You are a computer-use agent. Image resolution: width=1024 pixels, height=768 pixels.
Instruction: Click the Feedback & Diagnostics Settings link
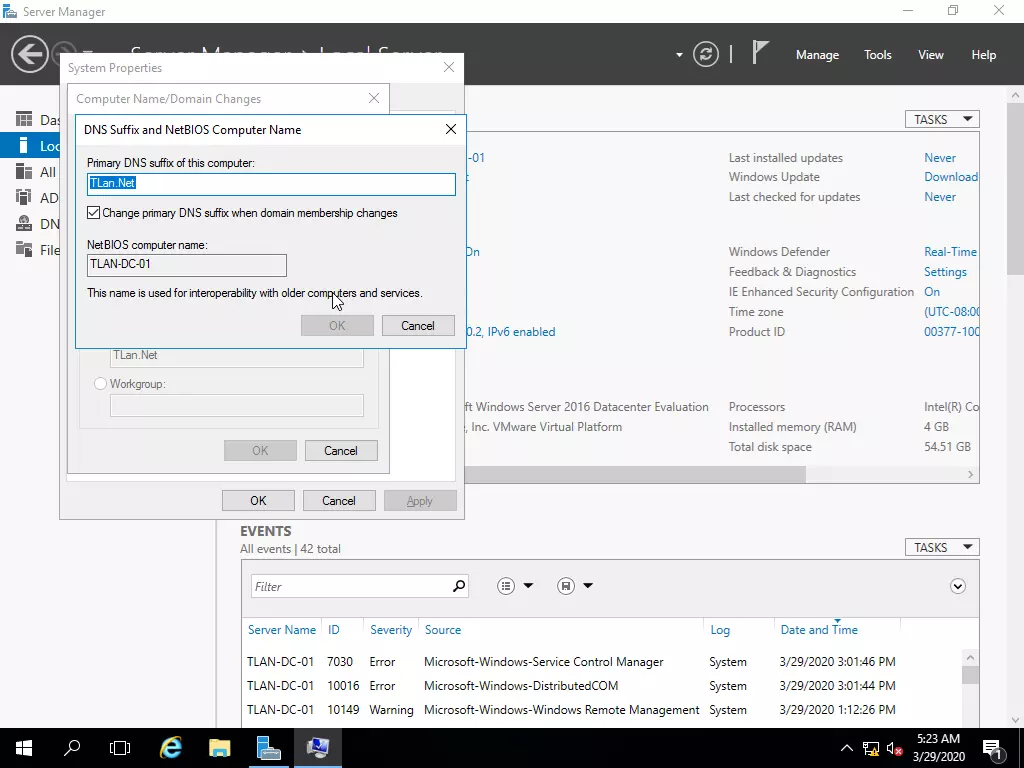(x=945, y=272)
